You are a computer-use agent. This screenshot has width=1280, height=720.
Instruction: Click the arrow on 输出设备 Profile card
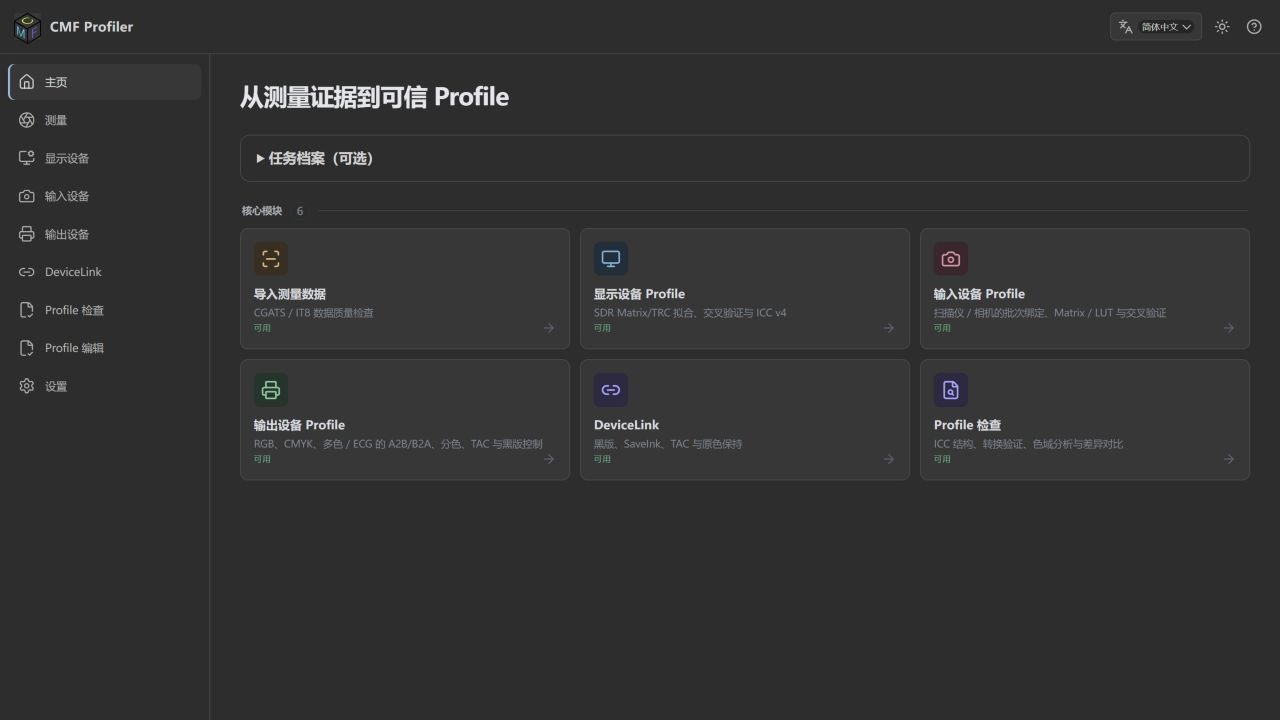click(x=549, y=459)
